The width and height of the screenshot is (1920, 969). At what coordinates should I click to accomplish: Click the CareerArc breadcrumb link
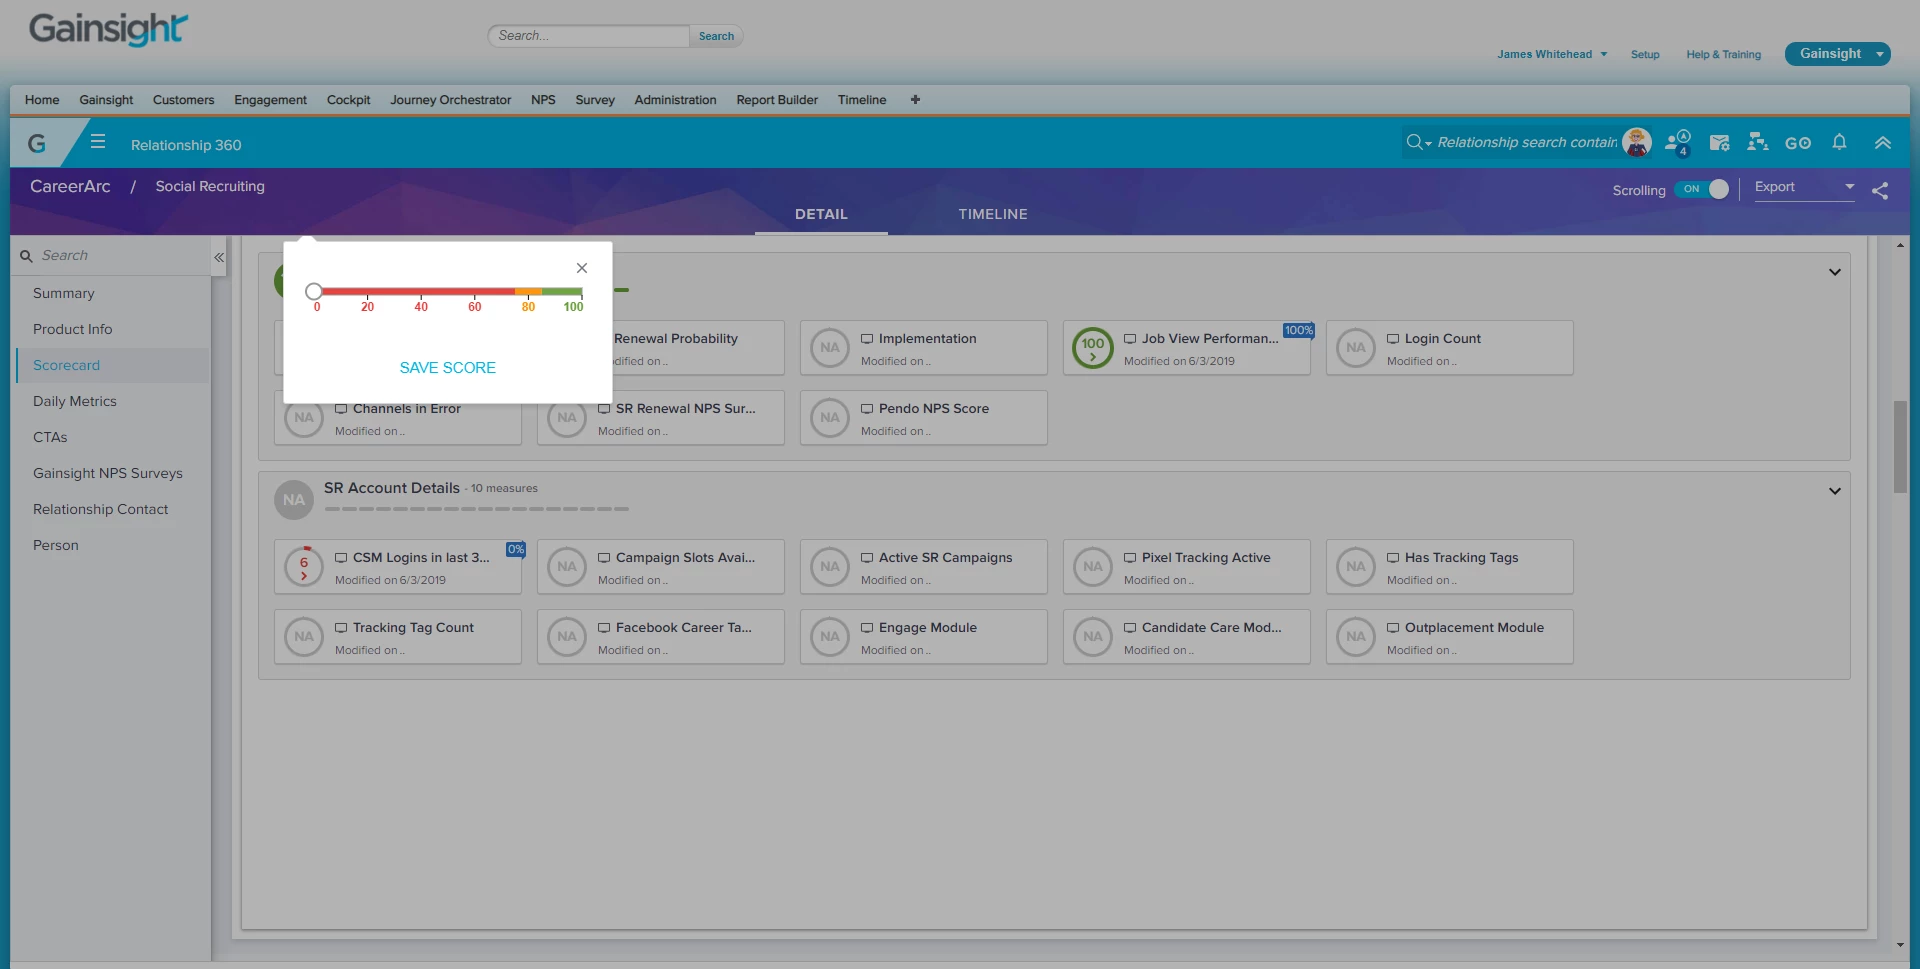click(70, 186)
